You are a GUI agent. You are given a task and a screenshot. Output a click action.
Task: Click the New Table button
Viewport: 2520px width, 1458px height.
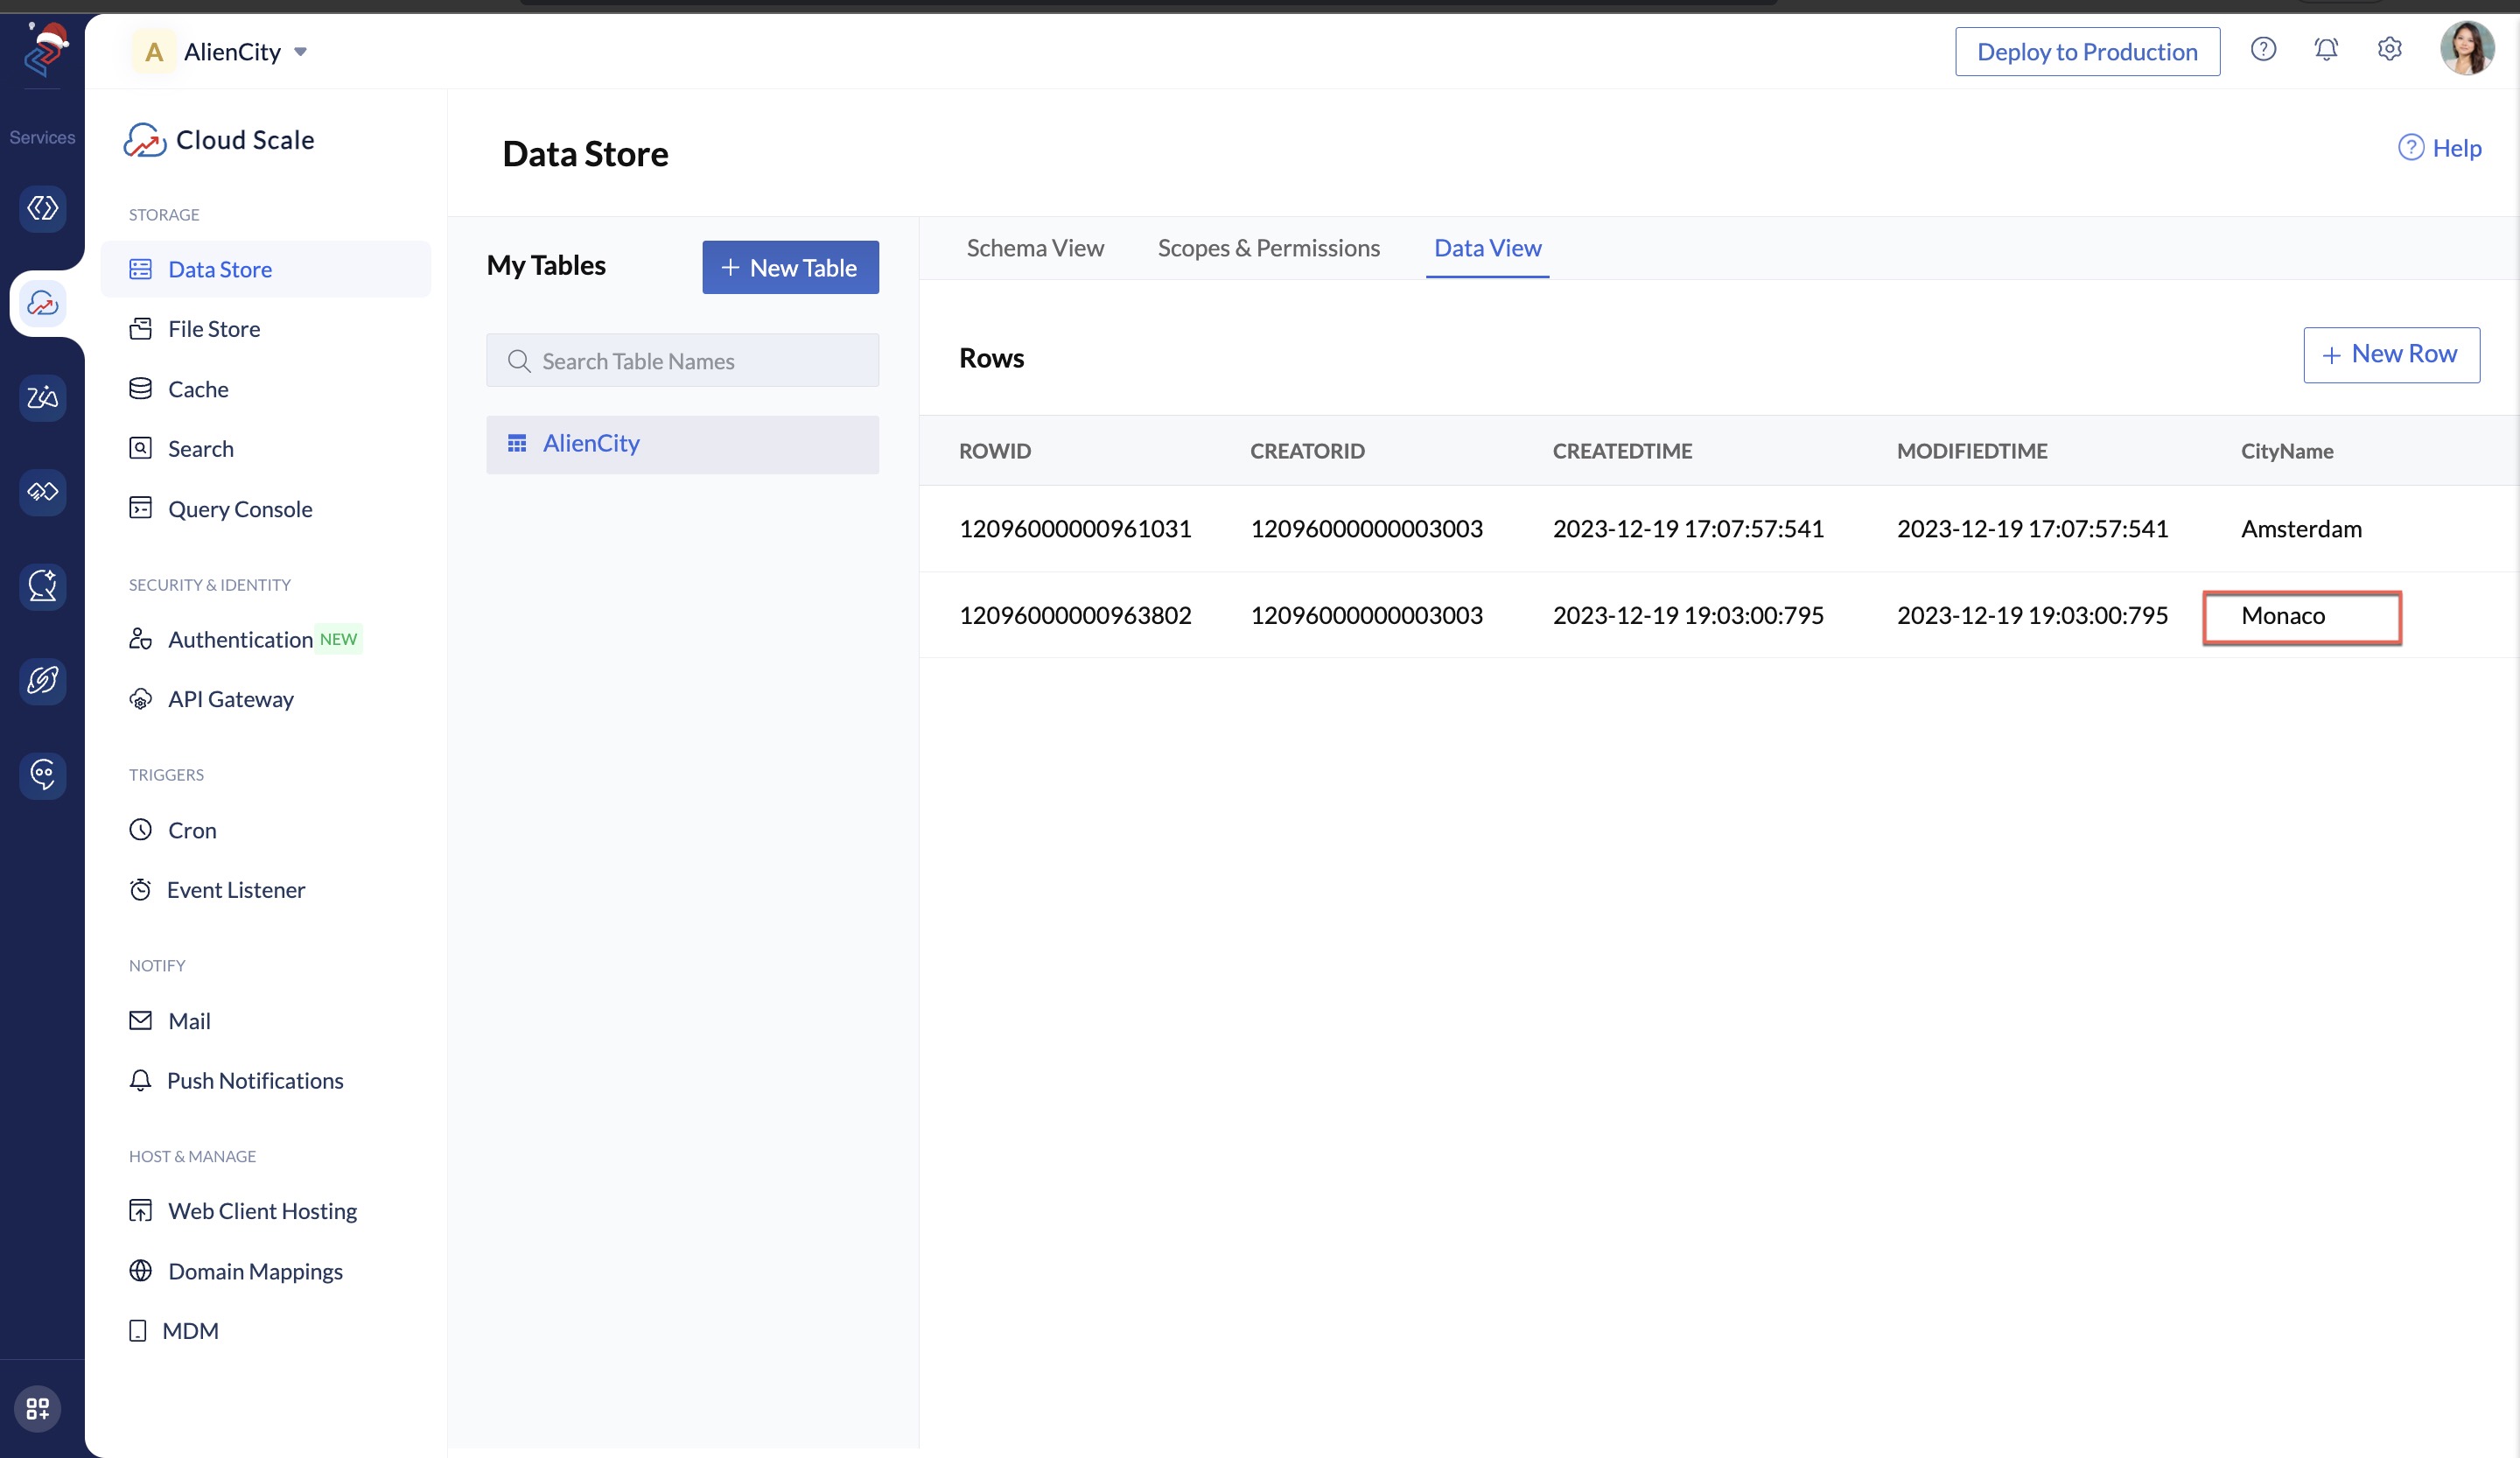[x=789, y=267]
